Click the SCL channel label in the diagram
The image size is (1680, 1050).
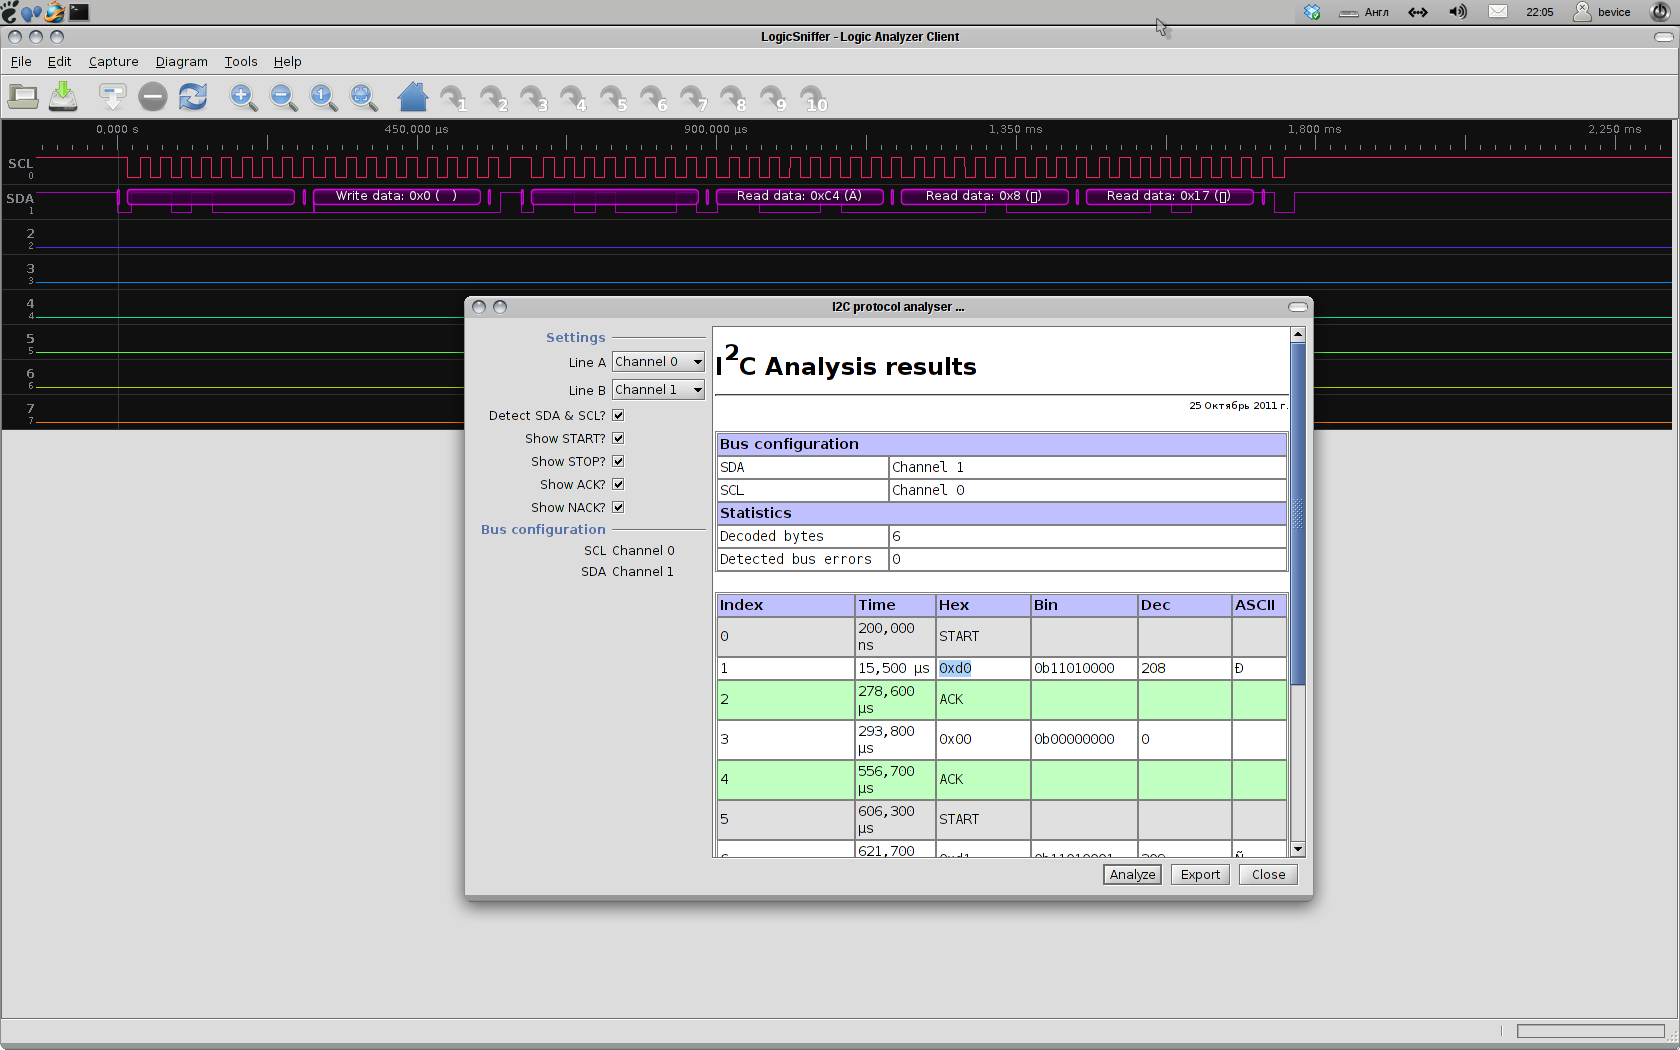20,163
